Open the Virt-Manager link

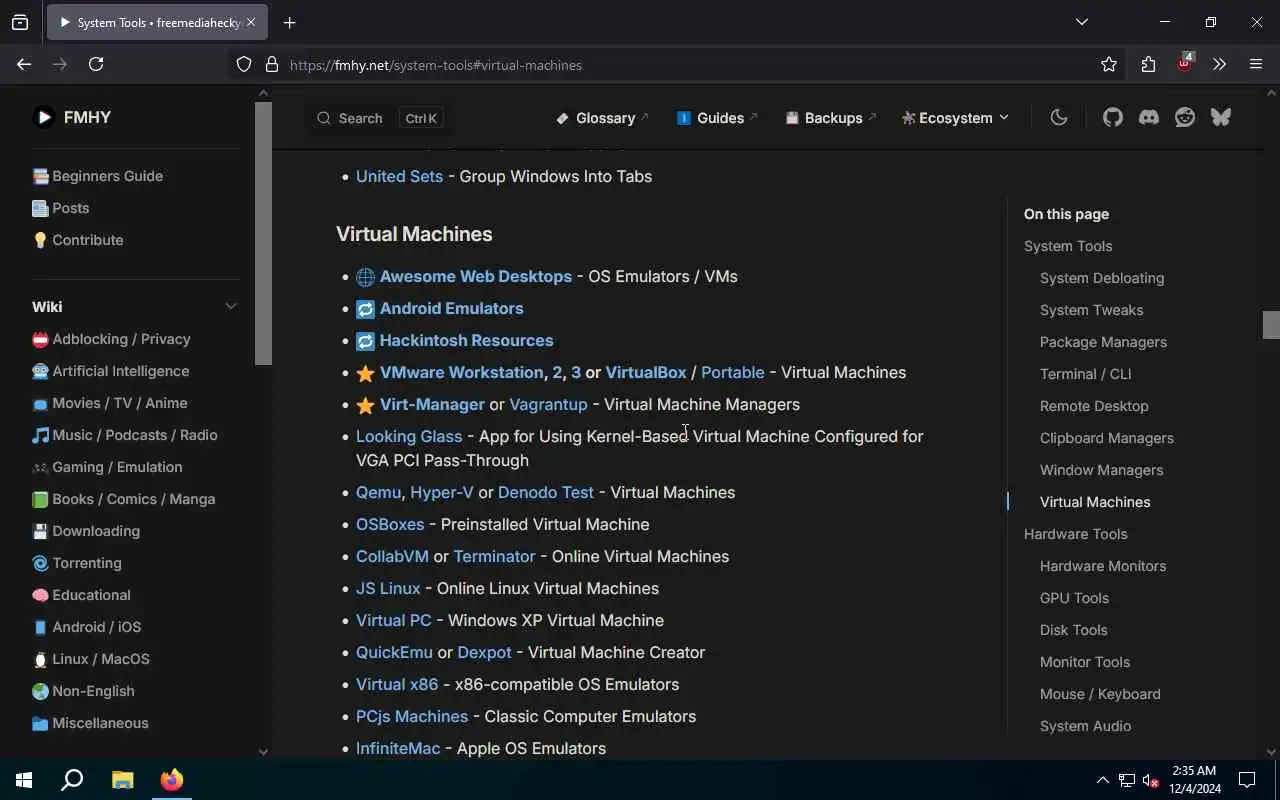click(x=432, y=404)
